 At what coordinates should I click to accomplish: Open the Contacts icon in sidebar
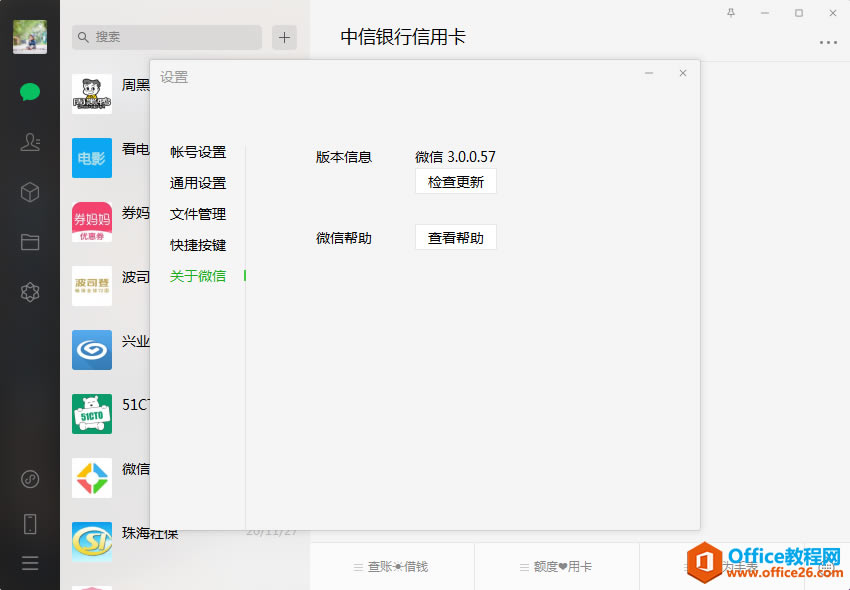30,142
